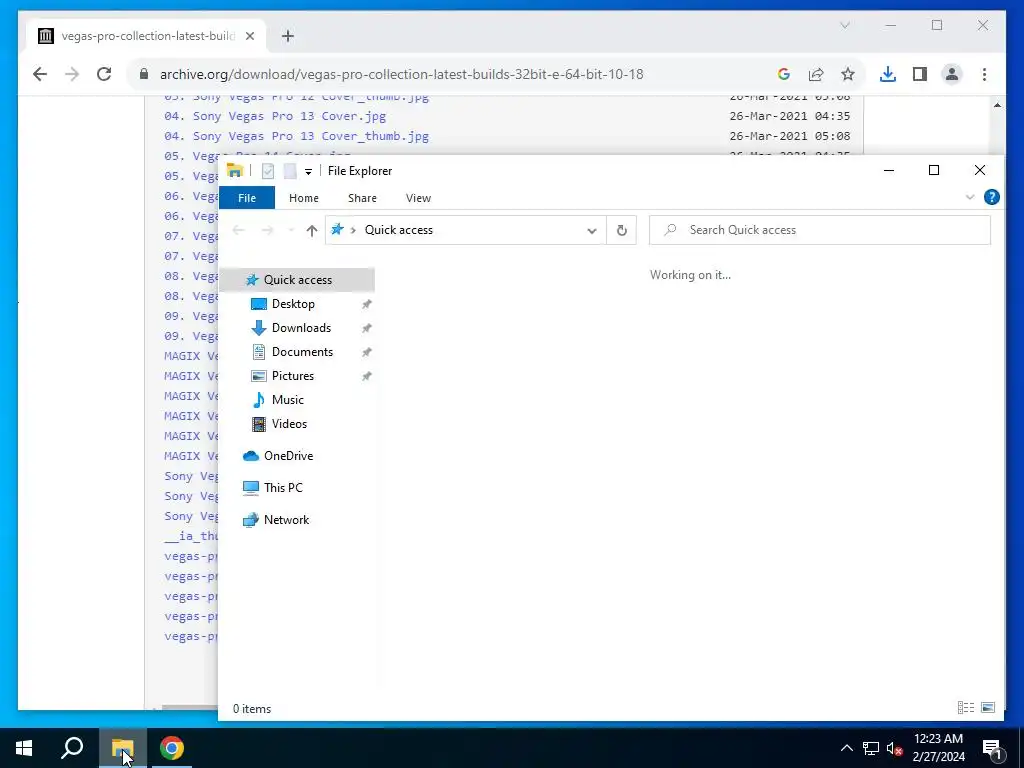Maximize the File Explorer window

coord(934,170)
